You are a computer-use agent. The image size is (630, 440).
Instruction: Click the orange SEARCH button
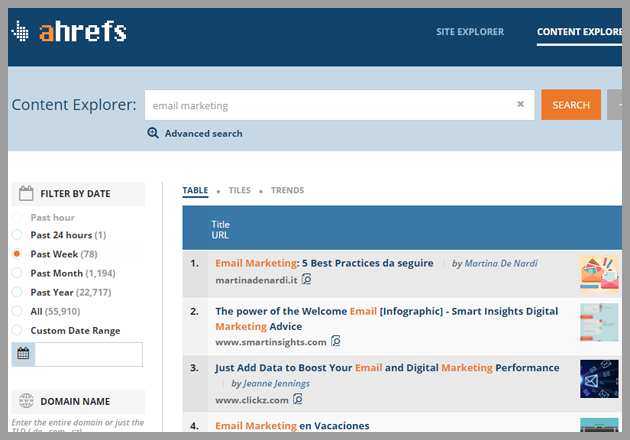571,104
